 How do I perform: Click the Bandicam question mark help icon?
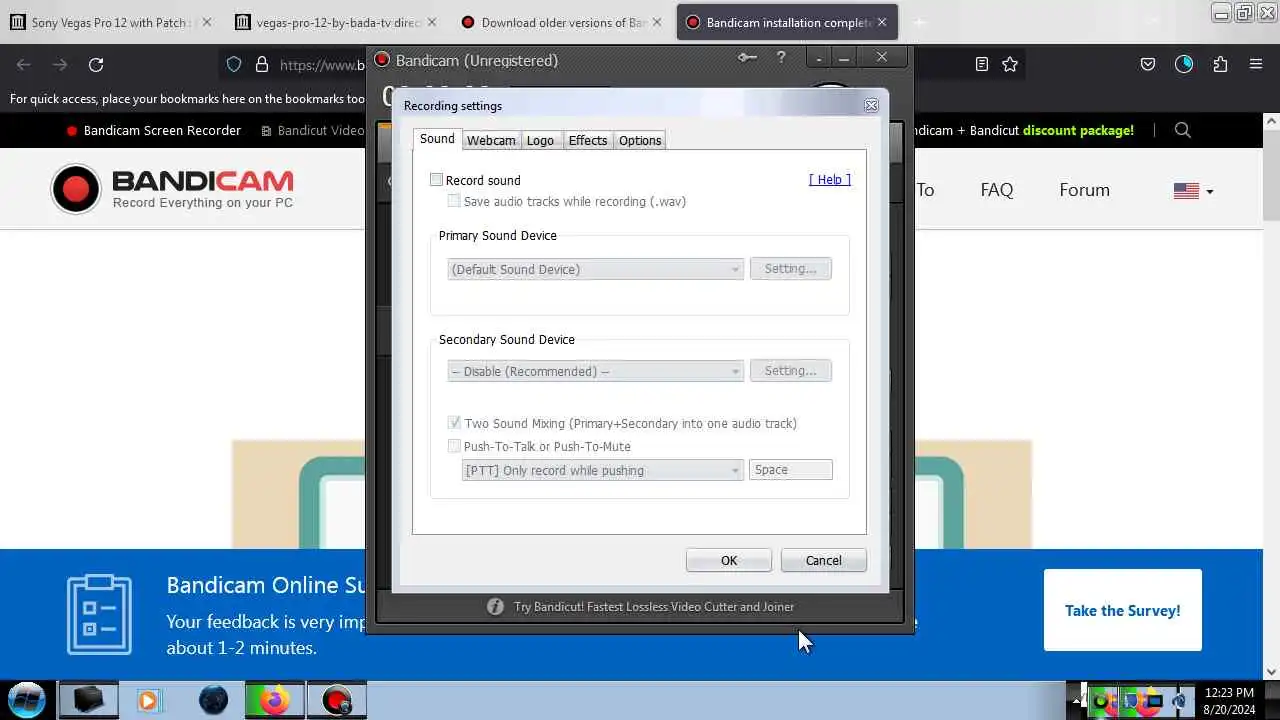pyautogui.click(x=781, y=58)
